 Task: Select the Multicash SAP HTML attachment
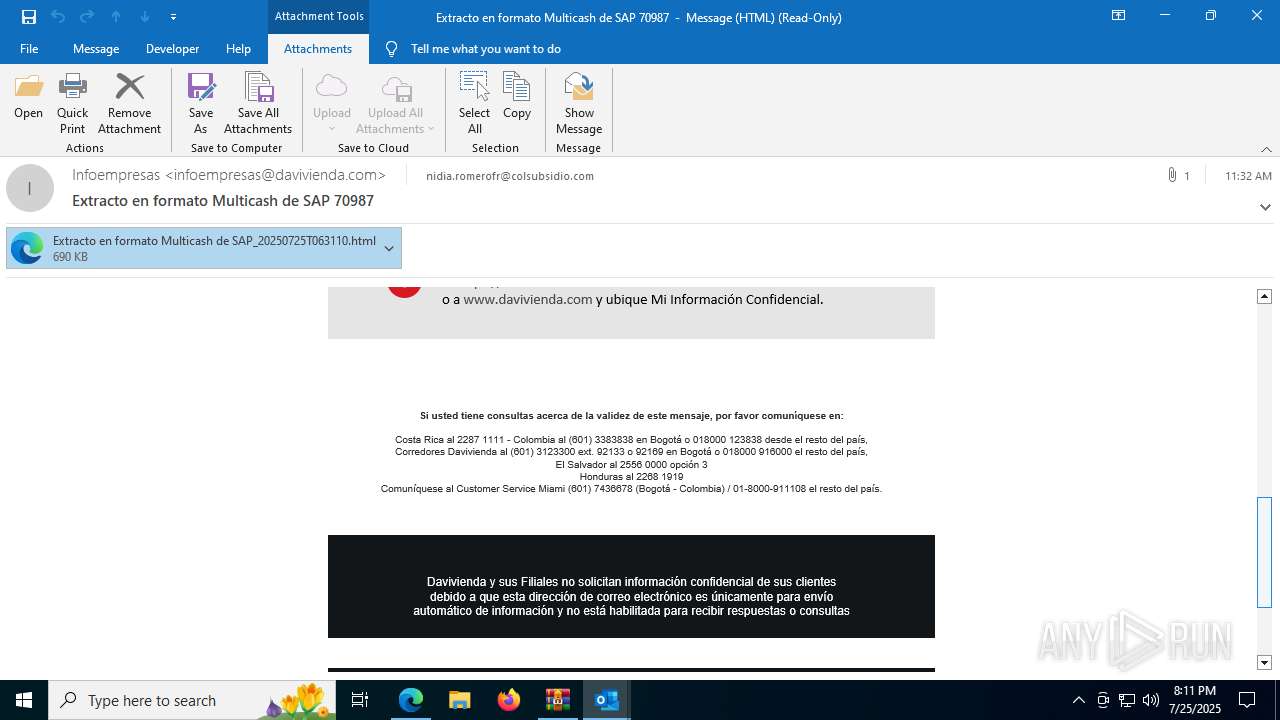tap(204, 248)
